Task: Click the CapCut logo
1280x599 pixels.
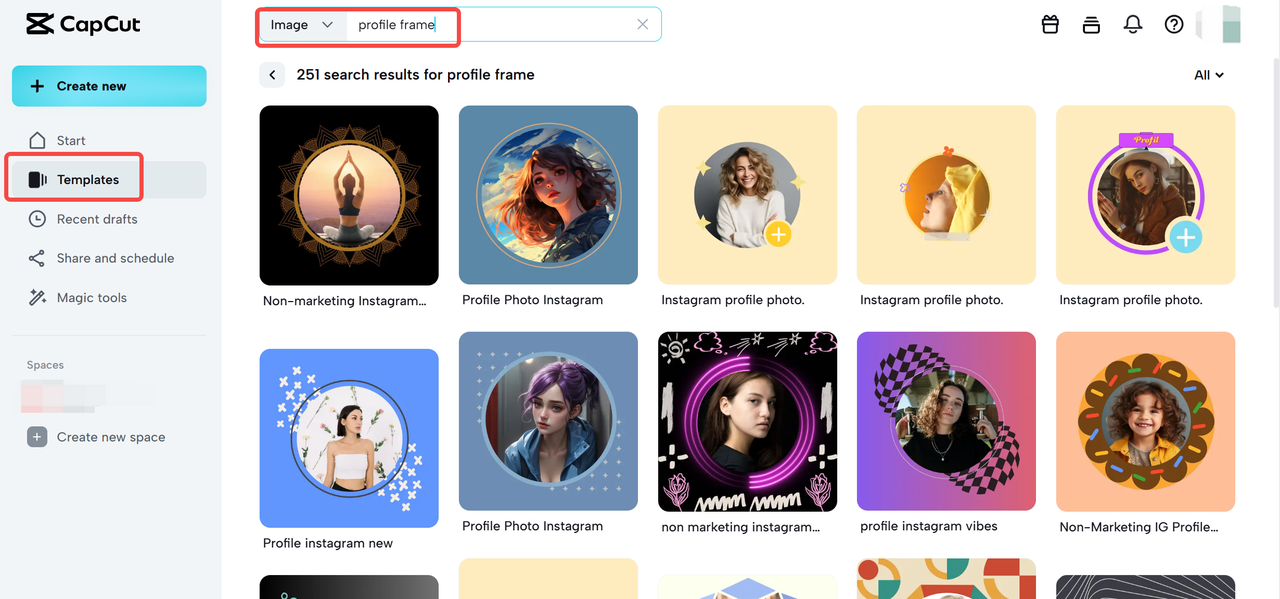Action: pyautogui.click(x=84, y=24)
